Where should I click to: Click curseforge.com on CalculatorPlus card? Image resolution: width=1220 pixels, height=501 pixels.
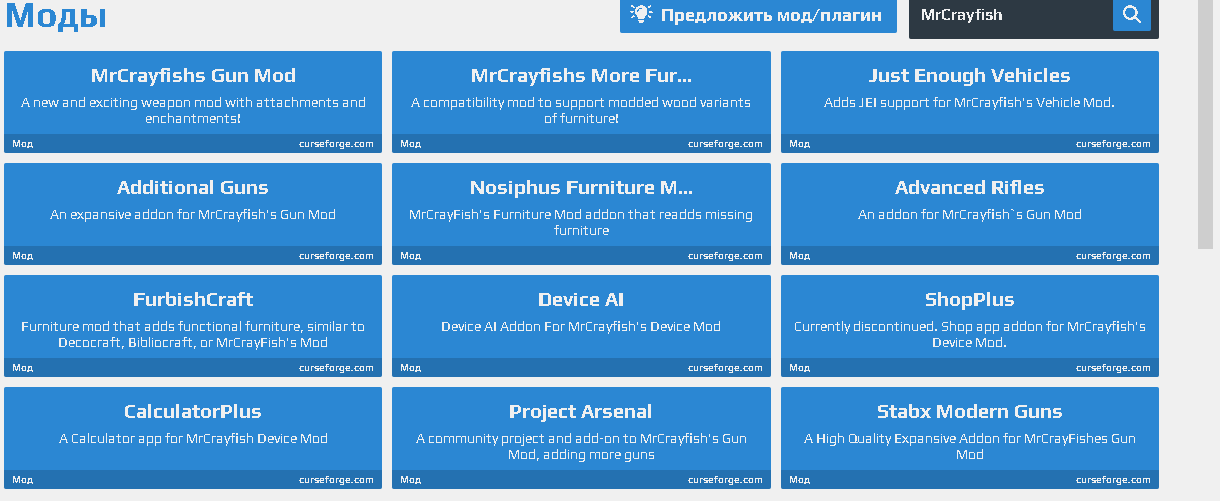[x=336, y=480]
